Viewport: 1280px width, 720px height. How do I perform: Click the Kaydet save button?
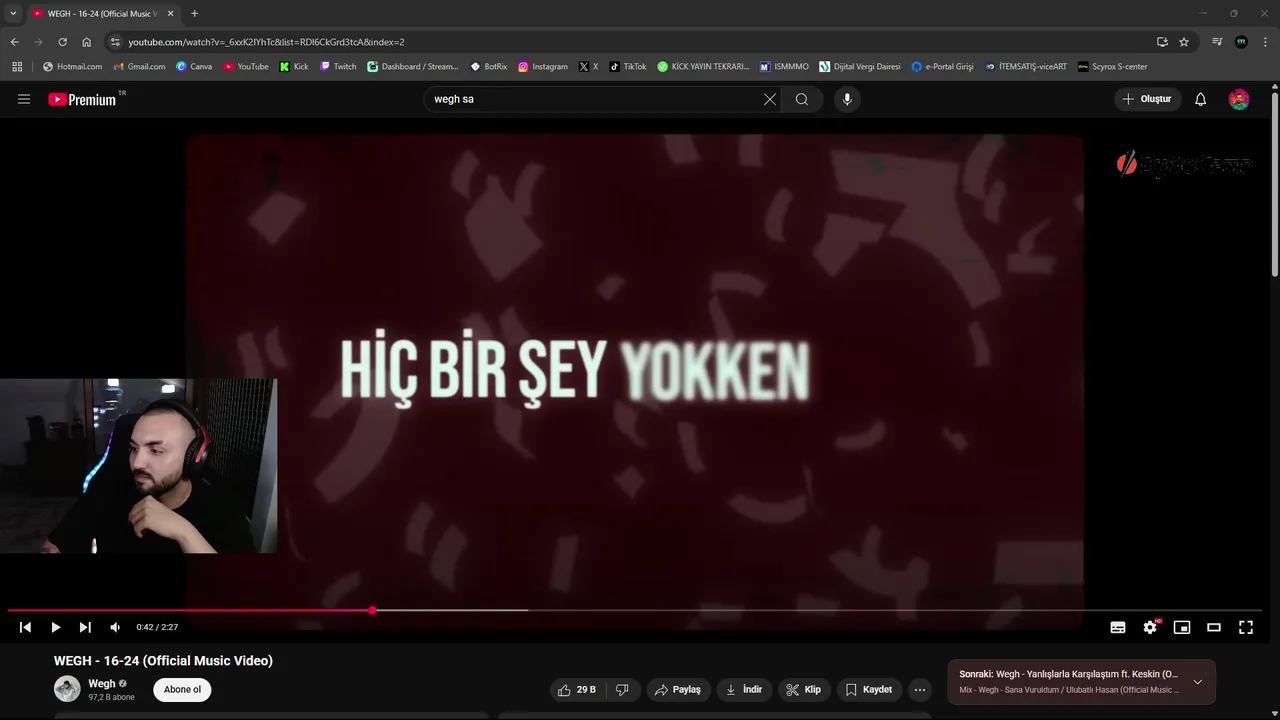pos(868,689)
